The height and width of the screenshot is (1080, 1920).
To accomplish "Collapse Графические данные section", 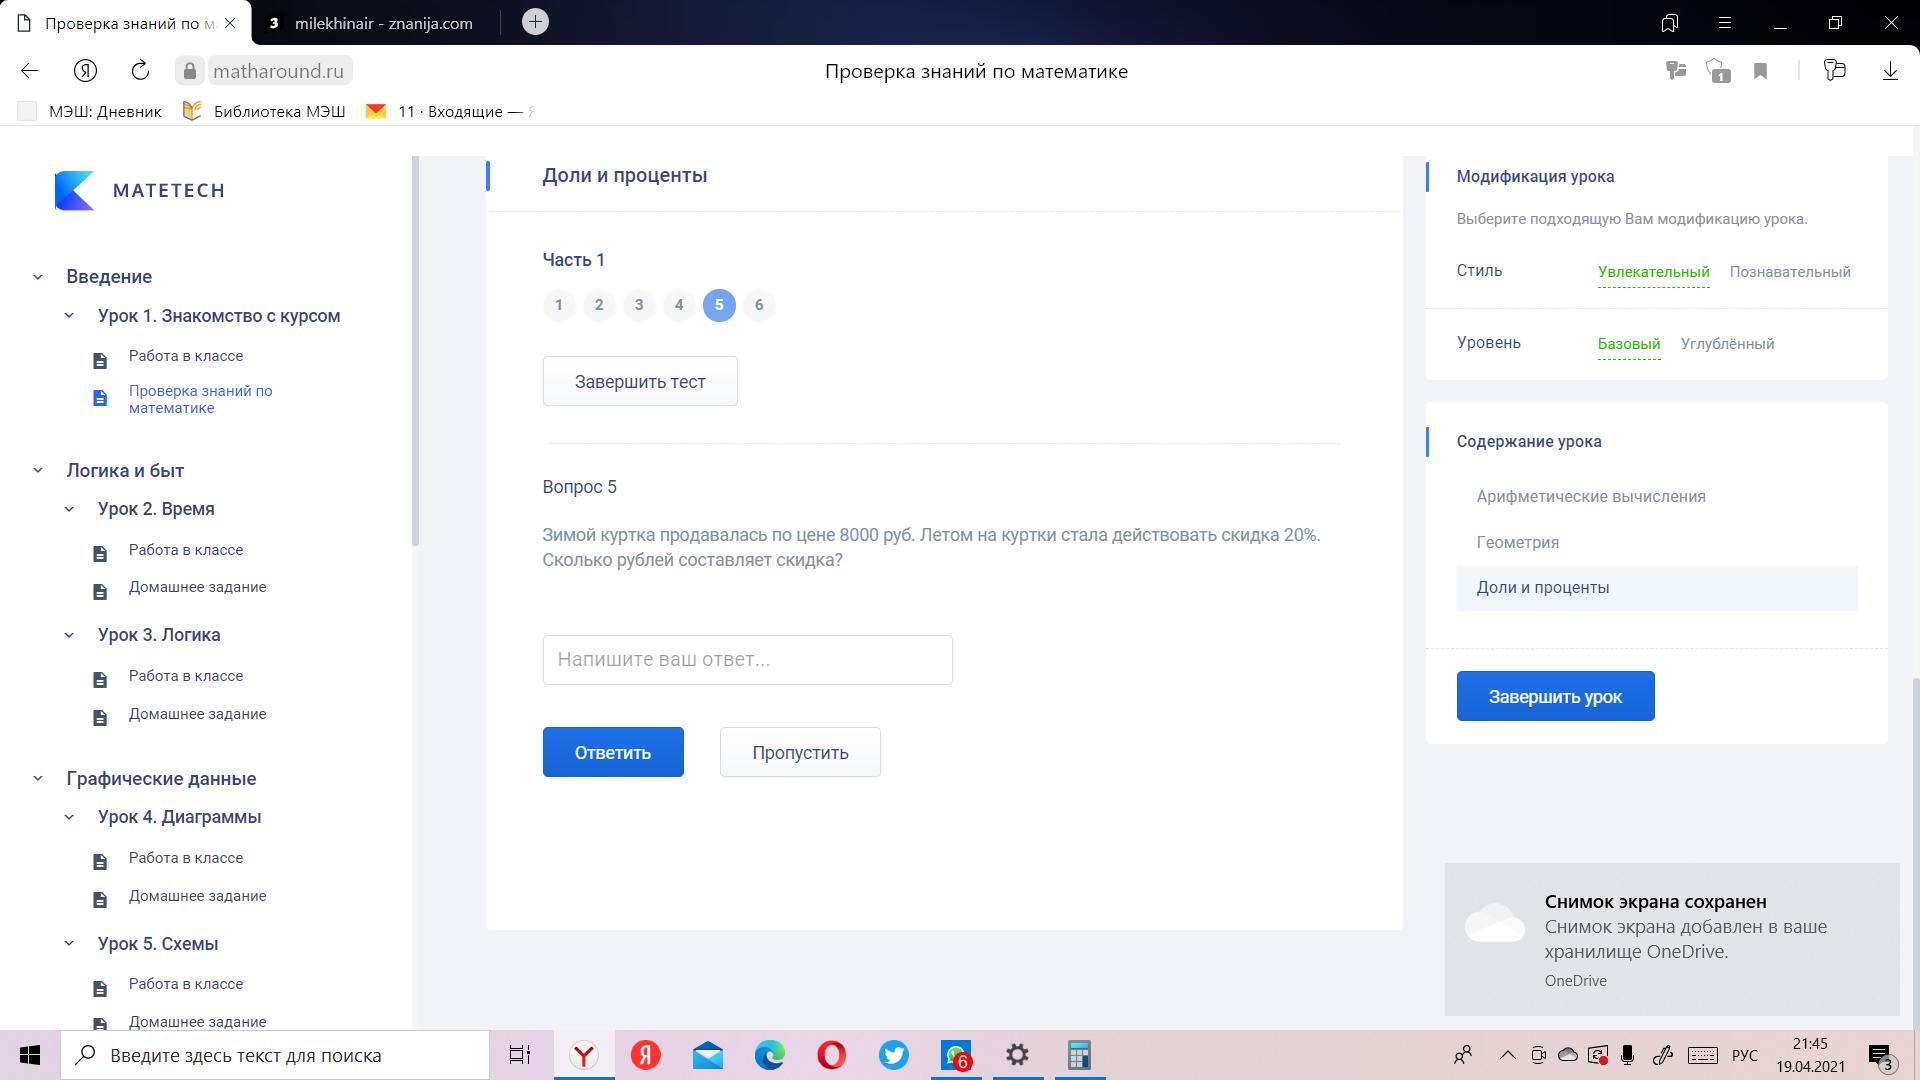I will click(38, 779).
